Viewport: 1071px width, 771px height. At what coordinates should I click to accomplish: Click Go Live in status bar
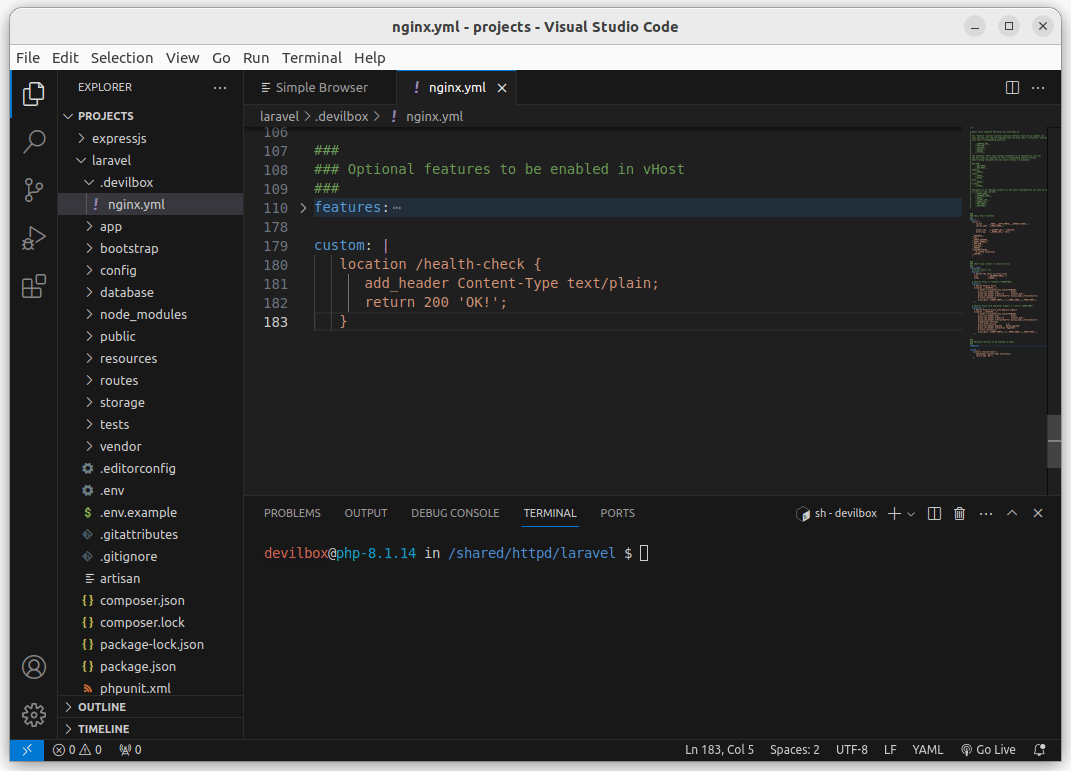pyautogui.click(x=988, y=749)
